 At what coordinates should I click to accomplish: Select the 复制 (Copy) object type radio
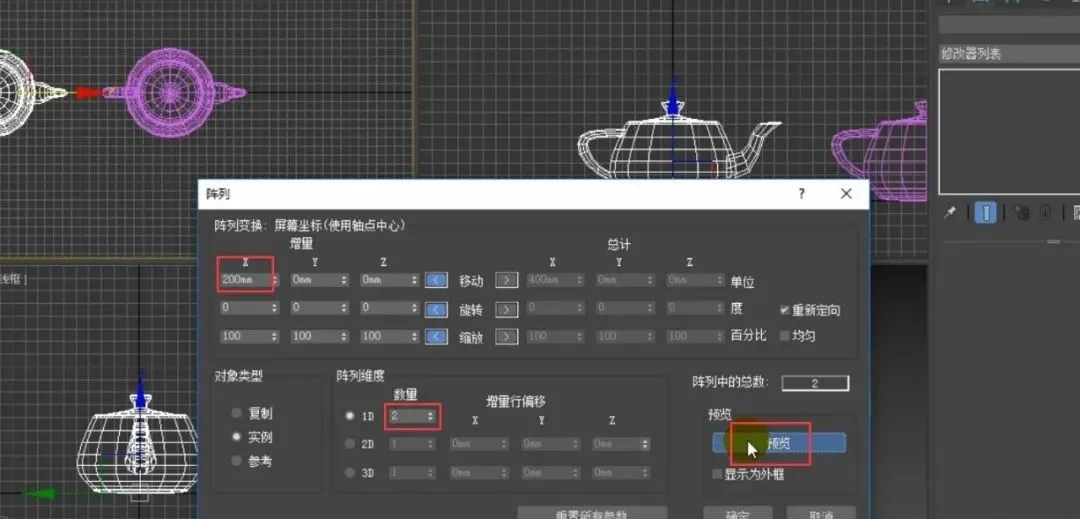pyautogui.click(x=237, y=414)
